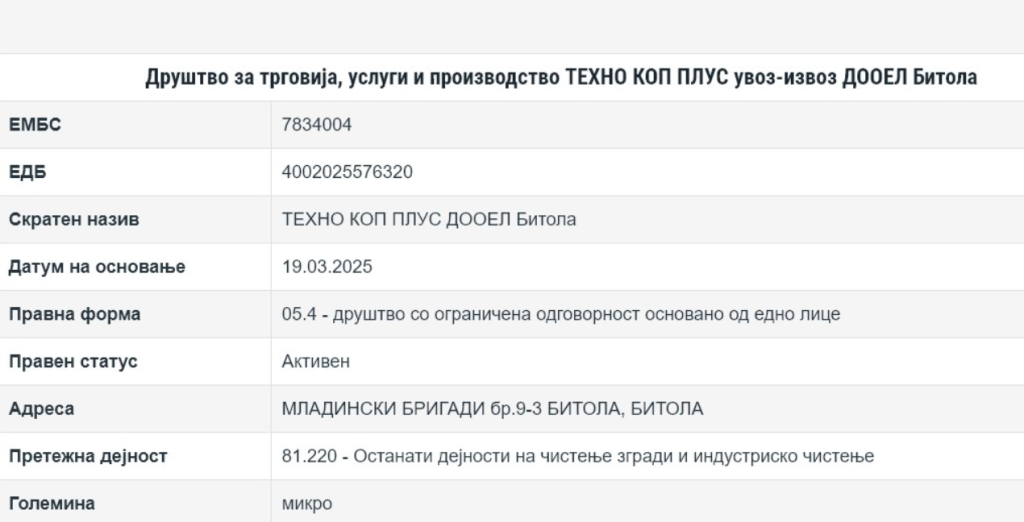Click the Датум на основање label
This screenshot has height=522, width=1024.
[97, 267]
